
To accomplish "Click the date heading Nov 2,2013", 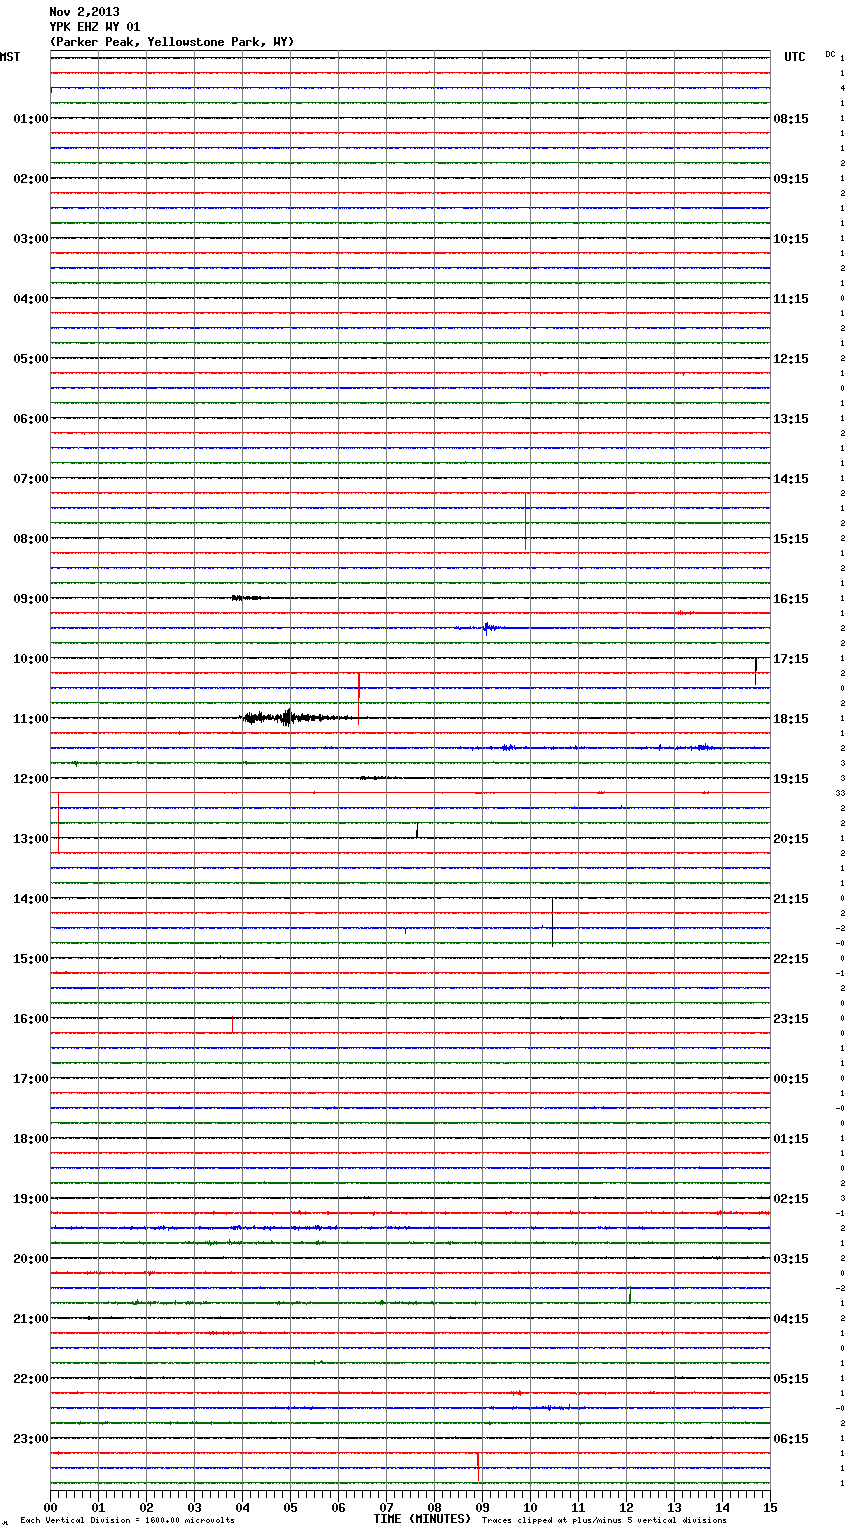I will click(x=84, y=12).
